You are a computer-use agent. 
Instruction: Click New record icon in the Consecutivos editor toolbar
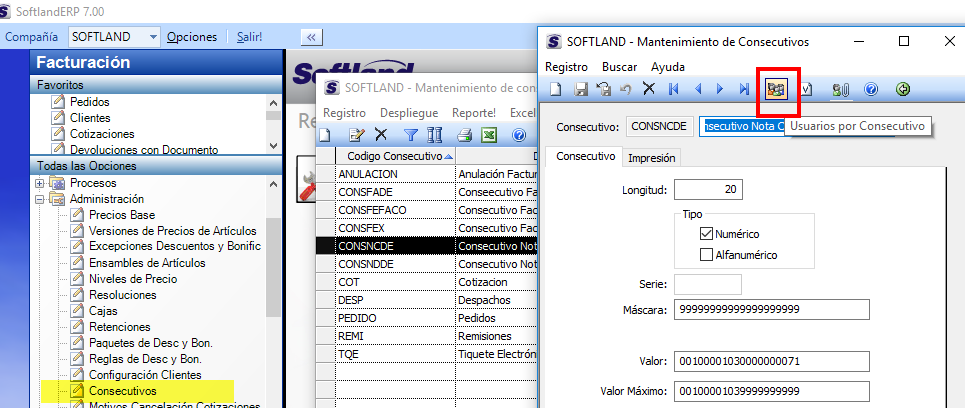pos(556,90)
